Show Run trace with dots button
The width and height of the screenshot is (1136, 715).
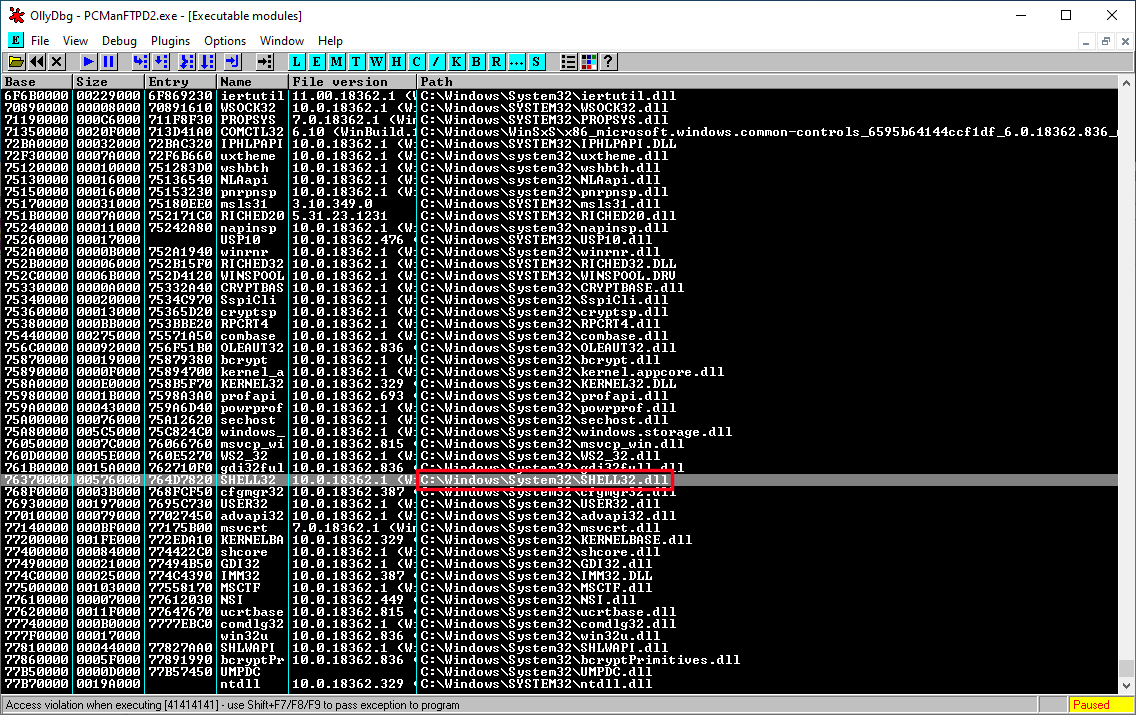(x=516, y=62)
